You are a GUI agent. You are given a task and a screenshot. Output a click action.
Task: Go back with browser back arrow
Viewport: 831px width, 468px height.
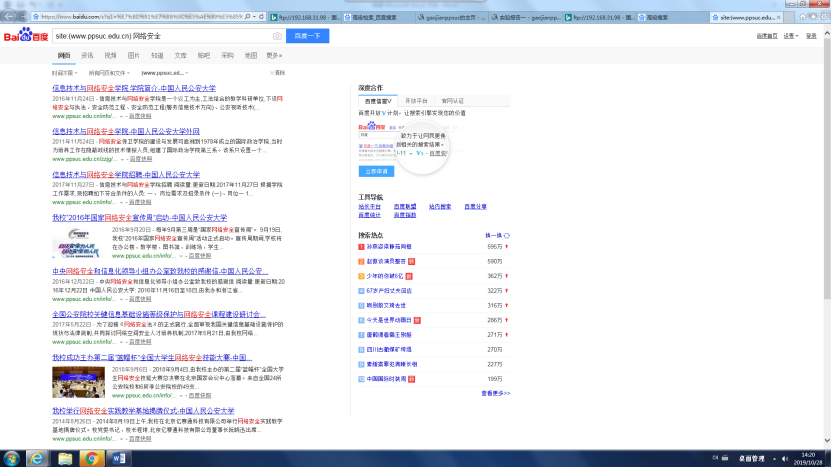pyautogui.click(x=9, y=16)
